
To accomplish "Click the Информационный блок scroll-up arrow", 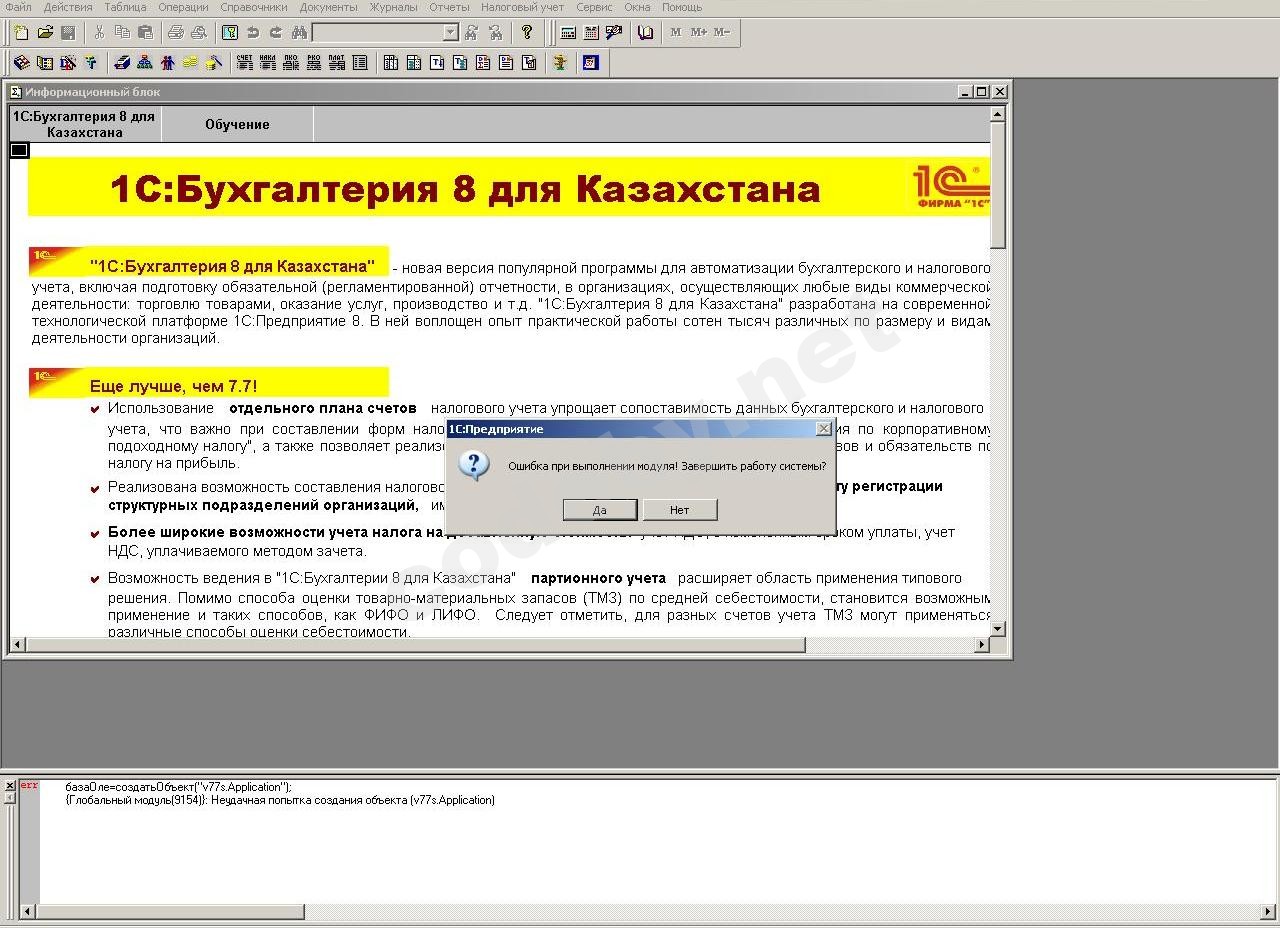I will click(997, 115).
